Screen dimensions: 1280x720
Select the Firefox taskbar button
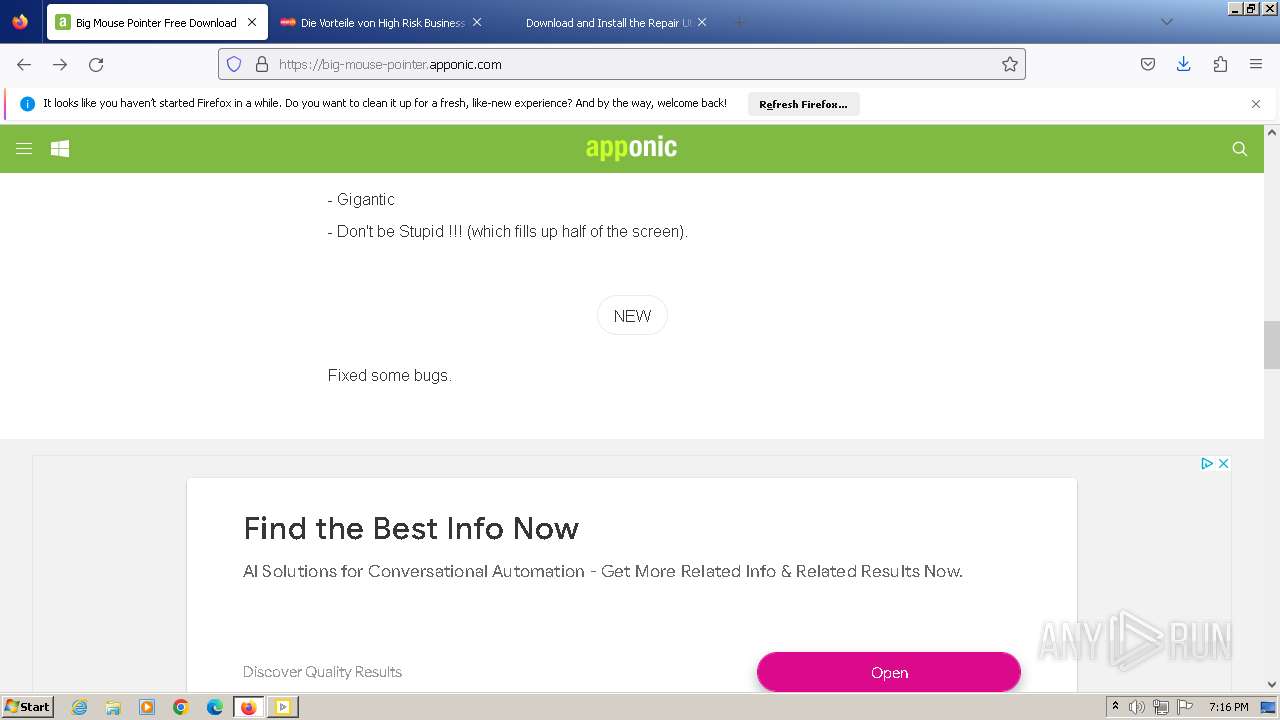coord(249,707)
